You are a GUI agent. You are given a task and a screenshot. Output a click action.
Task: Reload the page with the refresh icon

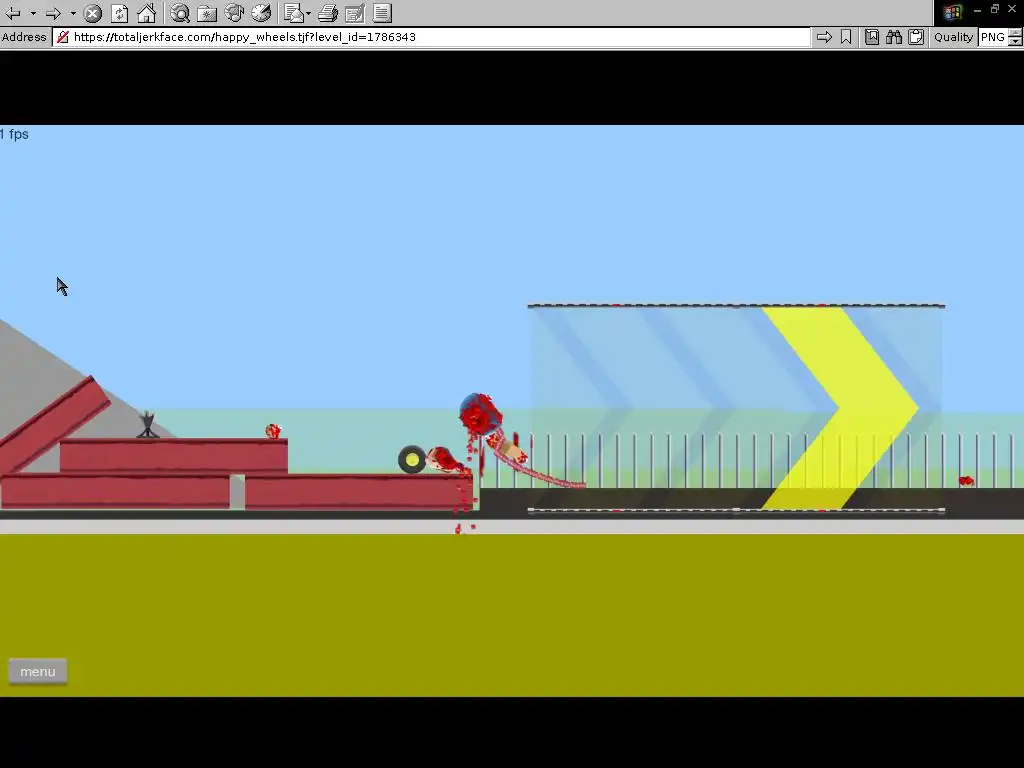click(120, 13)
